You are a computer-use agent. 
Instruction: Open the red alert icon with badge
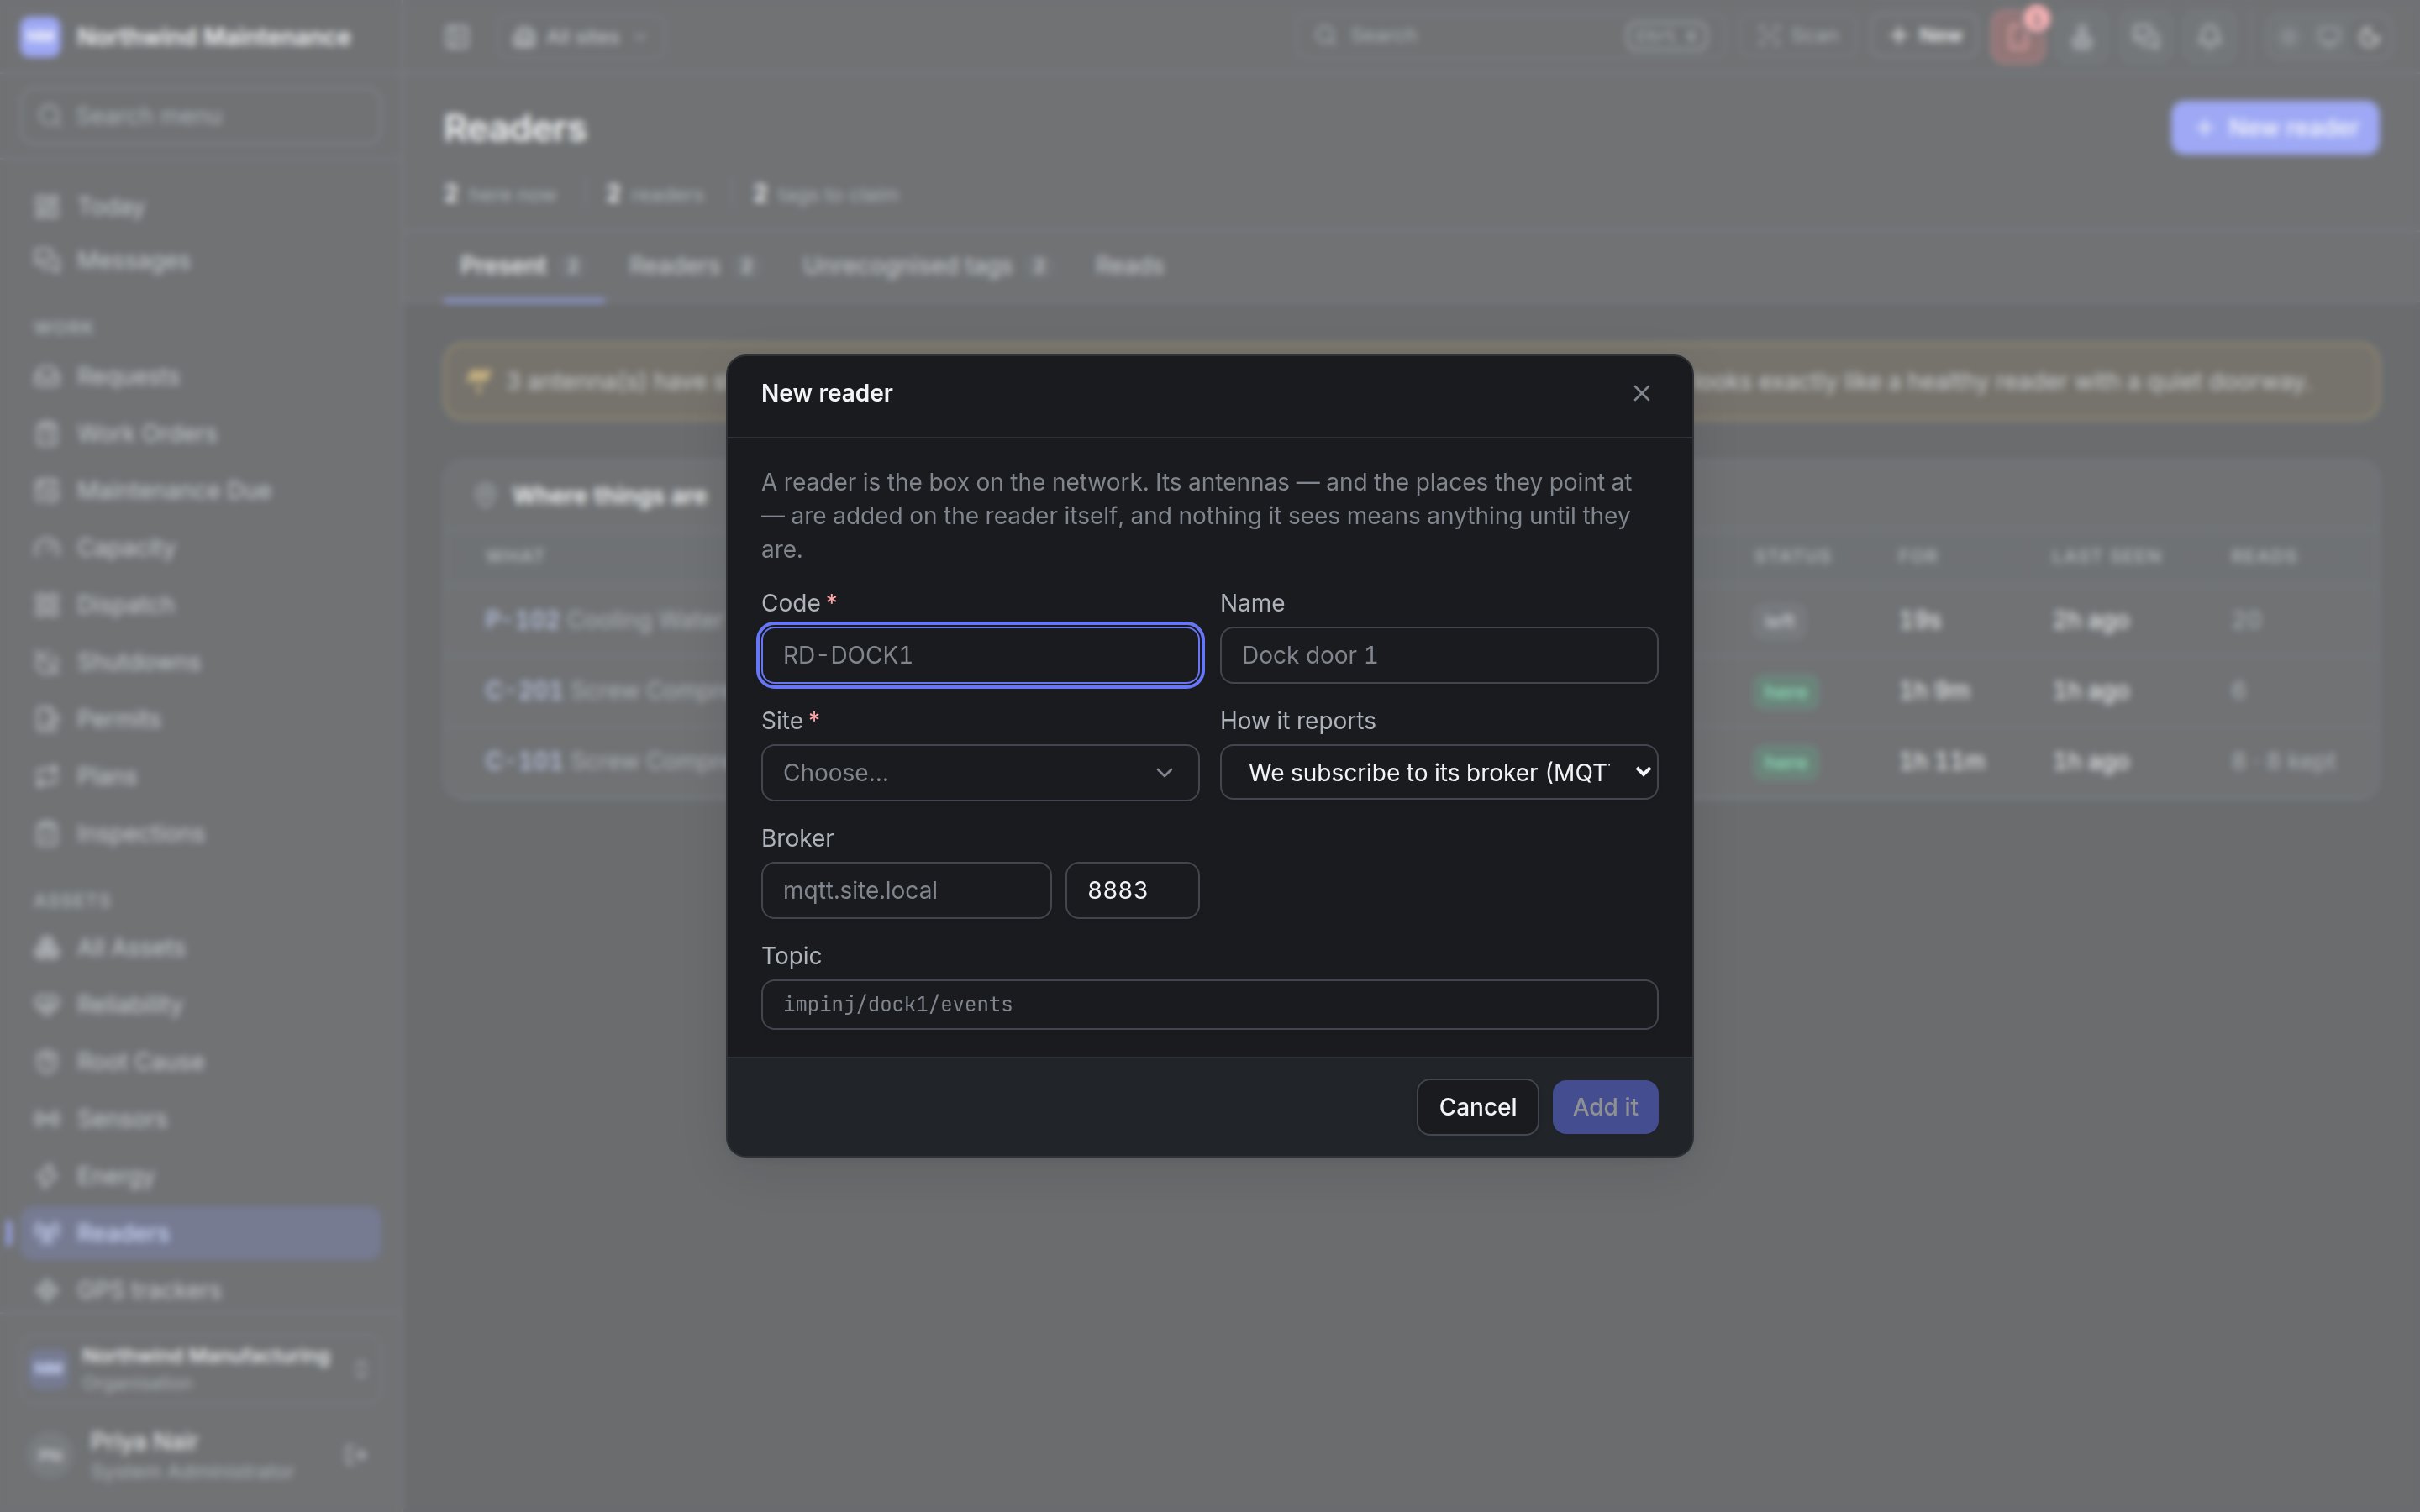point(2018,37)
